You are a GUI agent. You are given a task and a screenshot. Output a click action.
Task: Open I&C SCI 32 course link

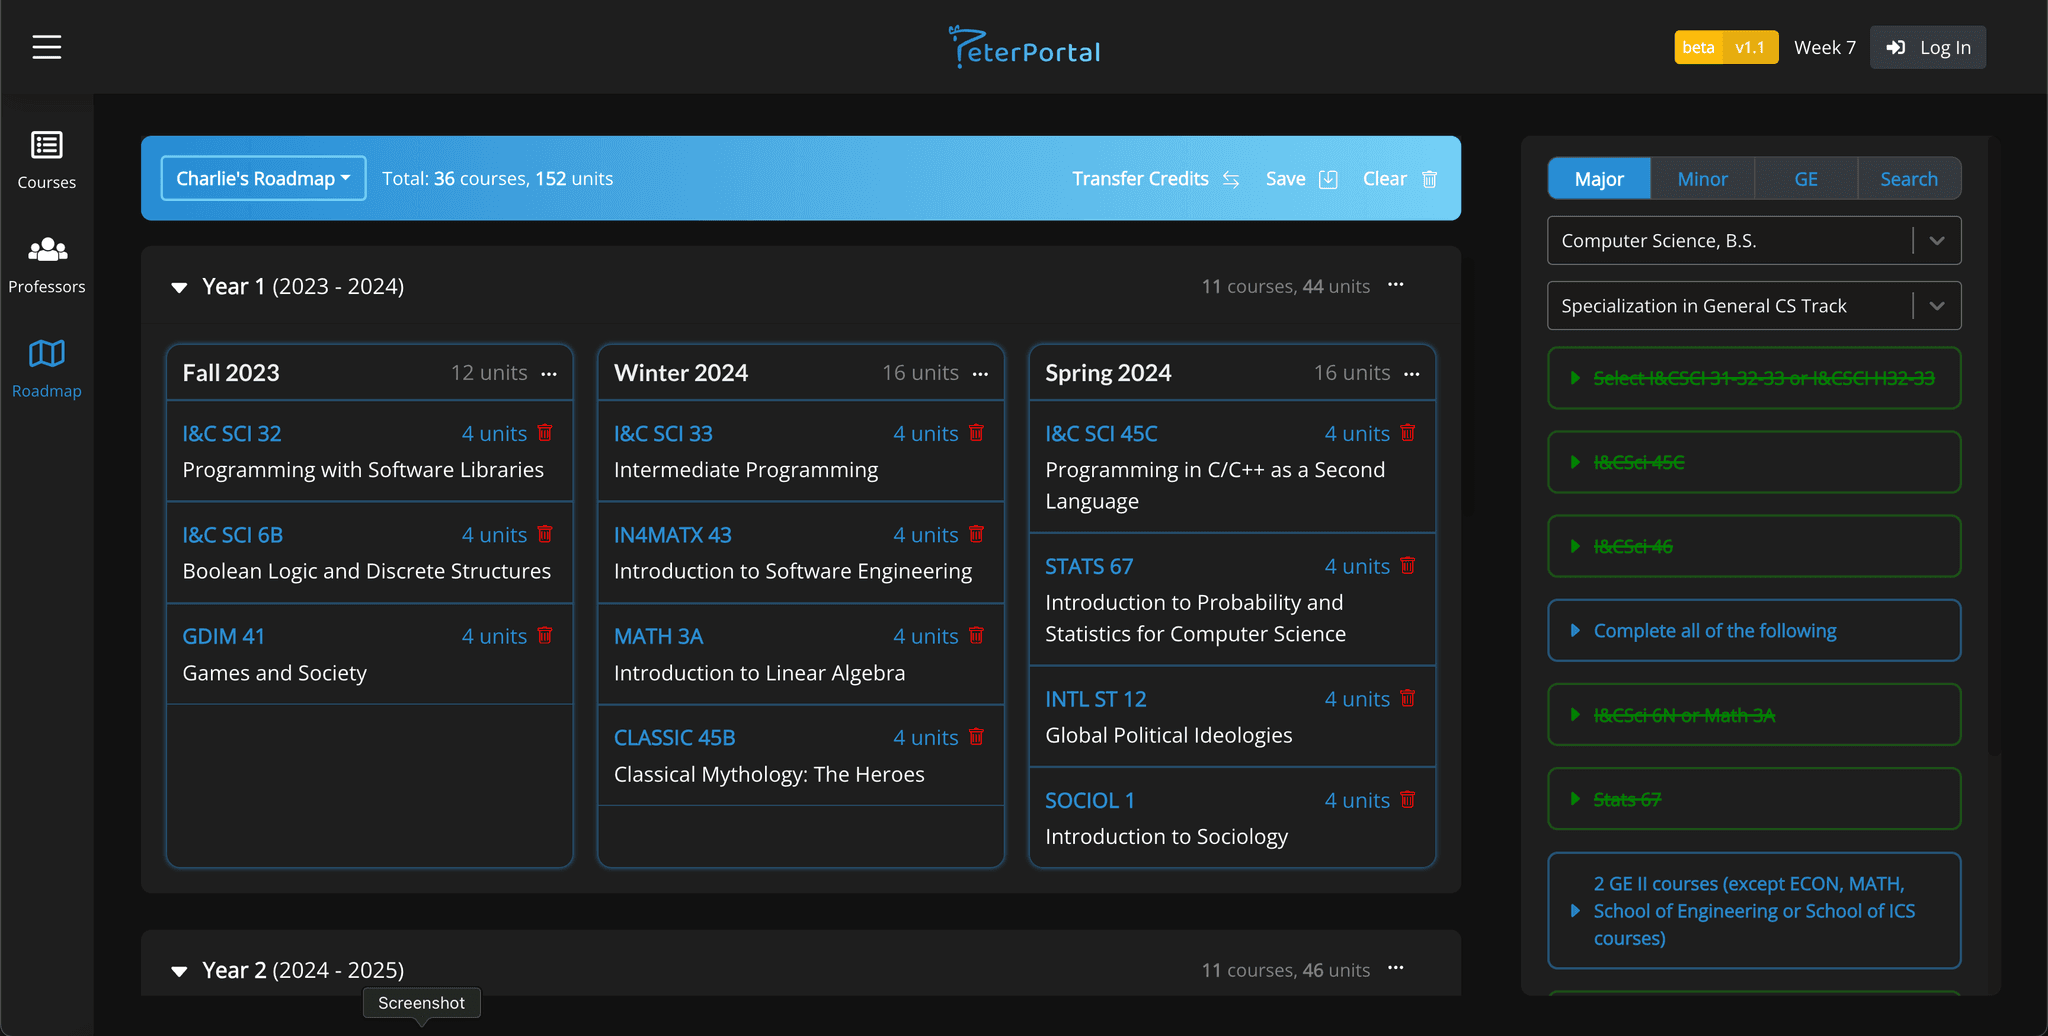232,433
